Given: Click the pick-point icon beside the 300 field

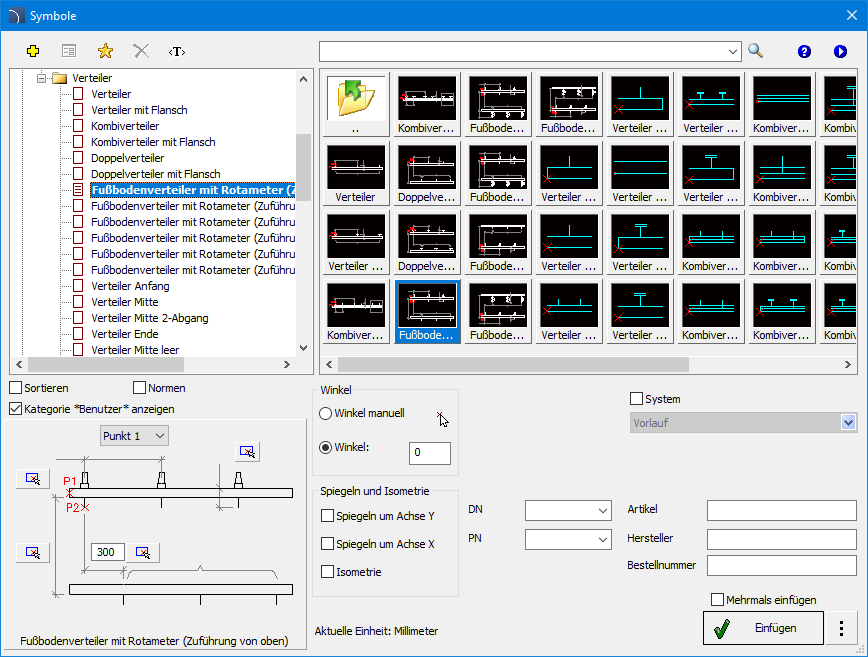Looking at the screenshot, I should [x=143, y=552].
